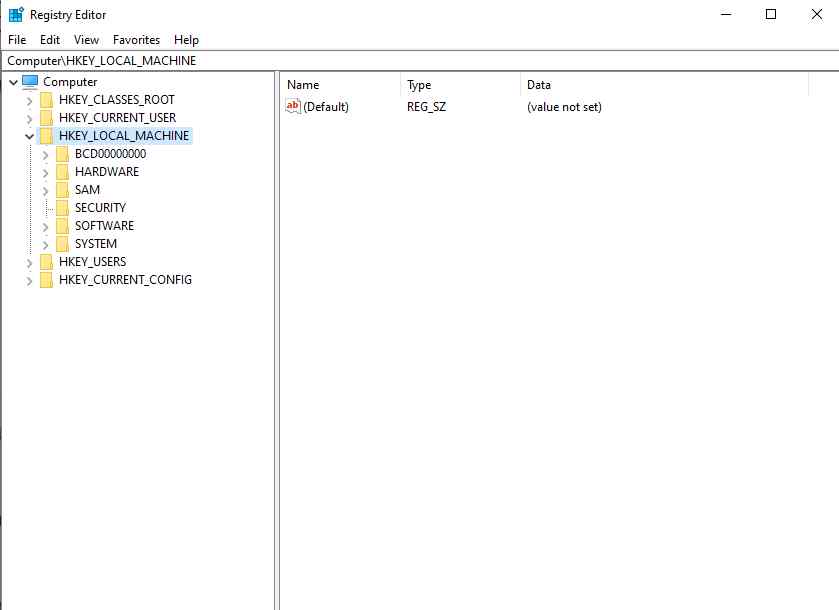Expand the SAM subkey
Image resolution: width=839 pixels, height=610 pixels.
45,190
